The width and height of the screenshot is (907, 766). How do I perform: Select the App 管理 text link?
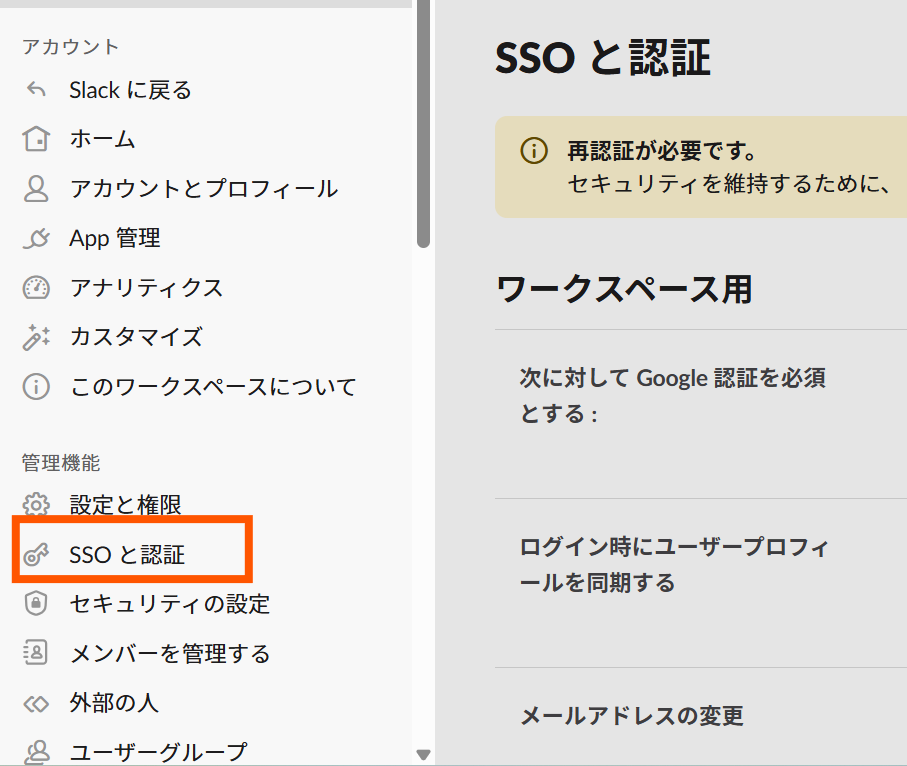(x=115, y=238)
